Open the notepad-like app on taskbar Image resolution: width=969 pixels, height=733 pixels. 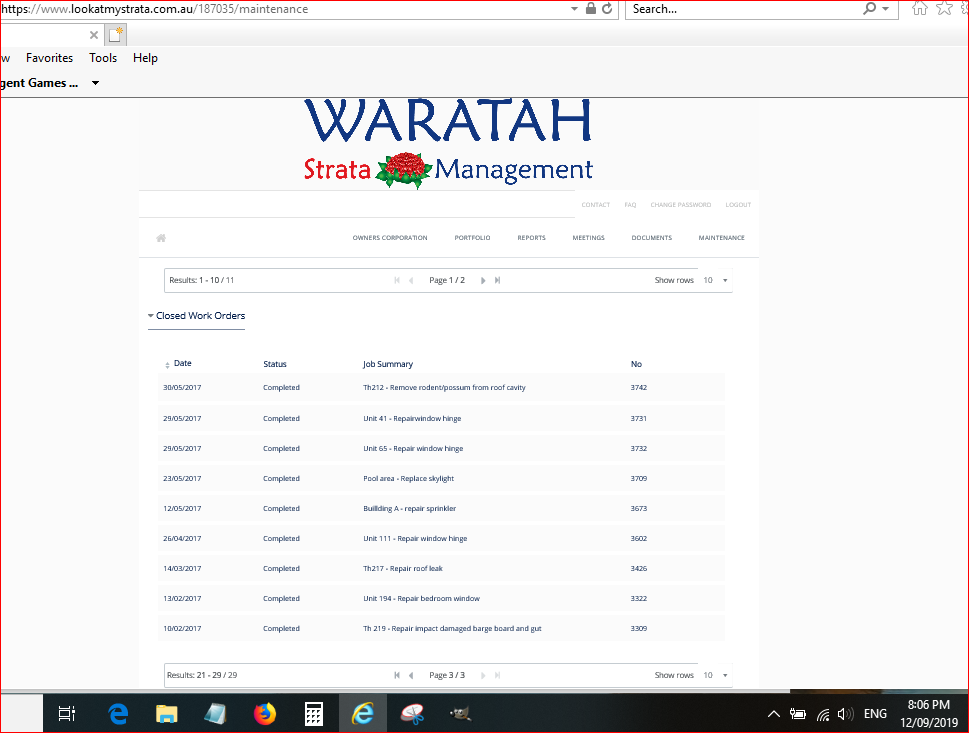click(215, 714)
